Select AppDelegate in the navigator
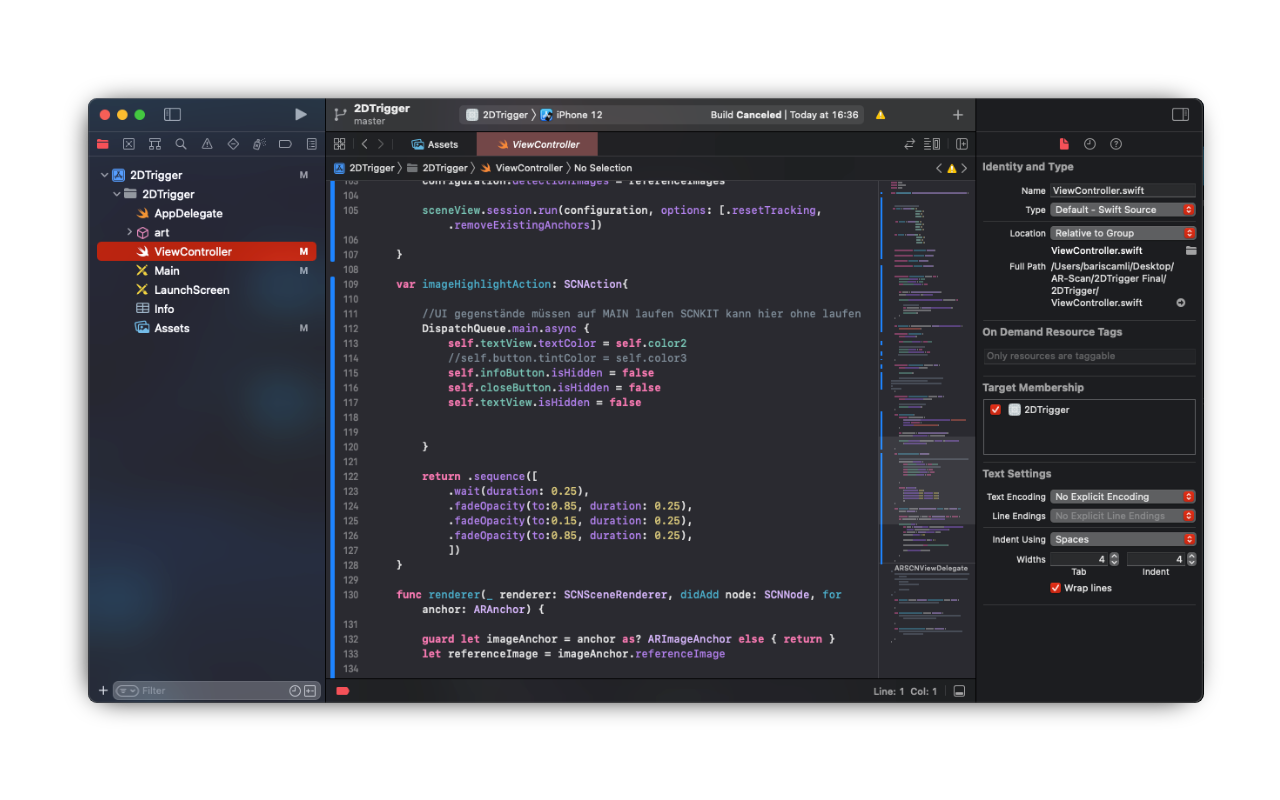 [188, 213]
